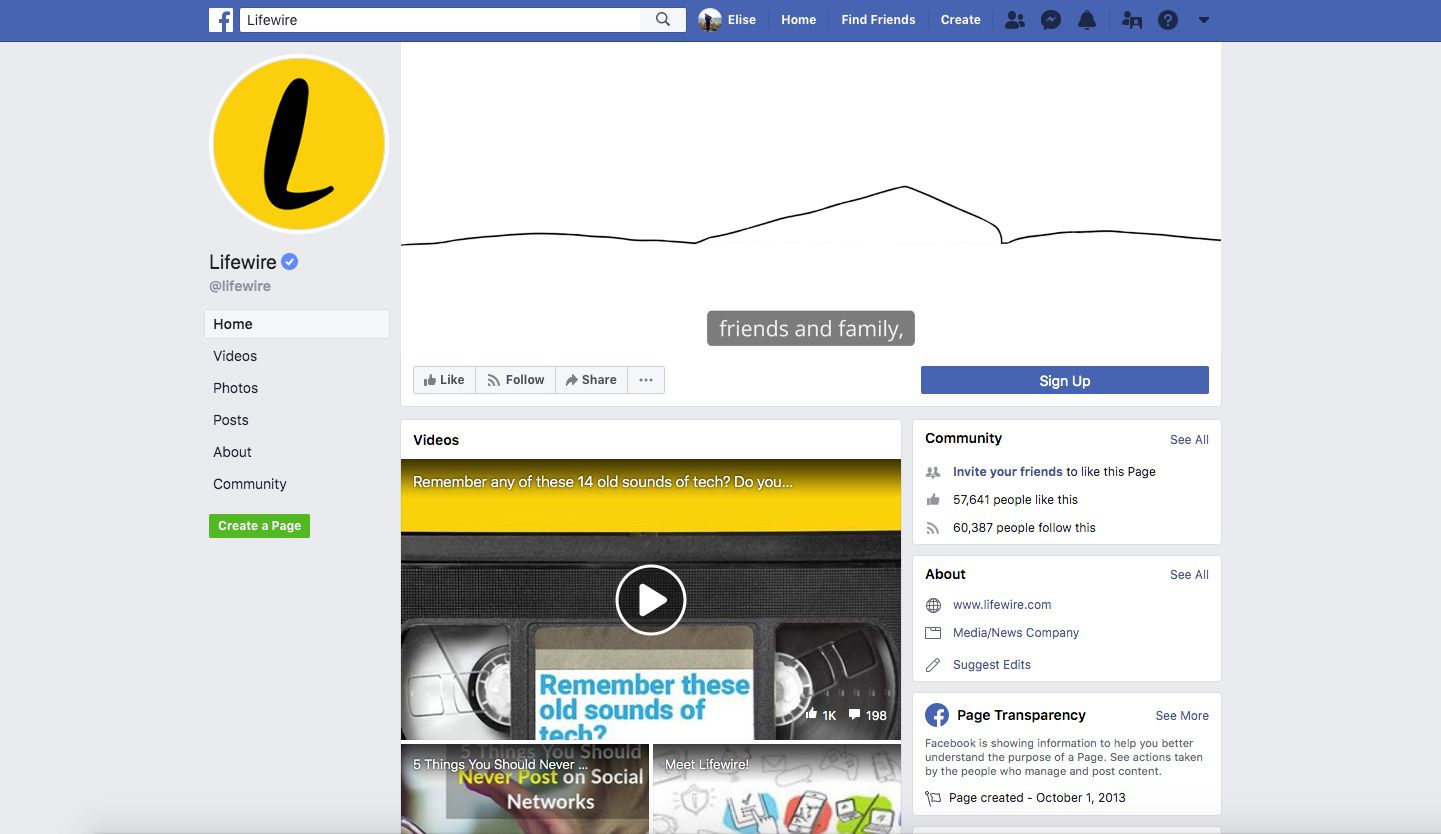Open the Quick Help question mark
Screen dimensions: 1441x834
[x=1168, y=20]
